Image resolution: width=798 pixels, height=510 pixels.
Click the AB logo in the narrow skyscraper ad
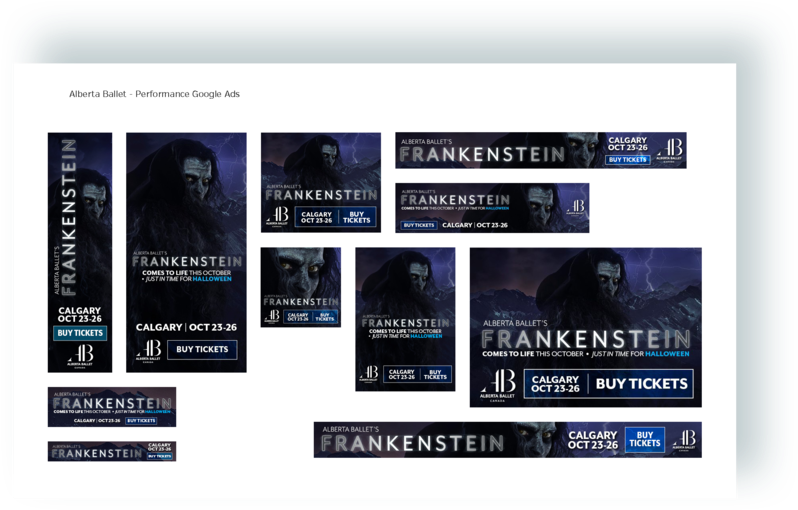click(80, 356)
